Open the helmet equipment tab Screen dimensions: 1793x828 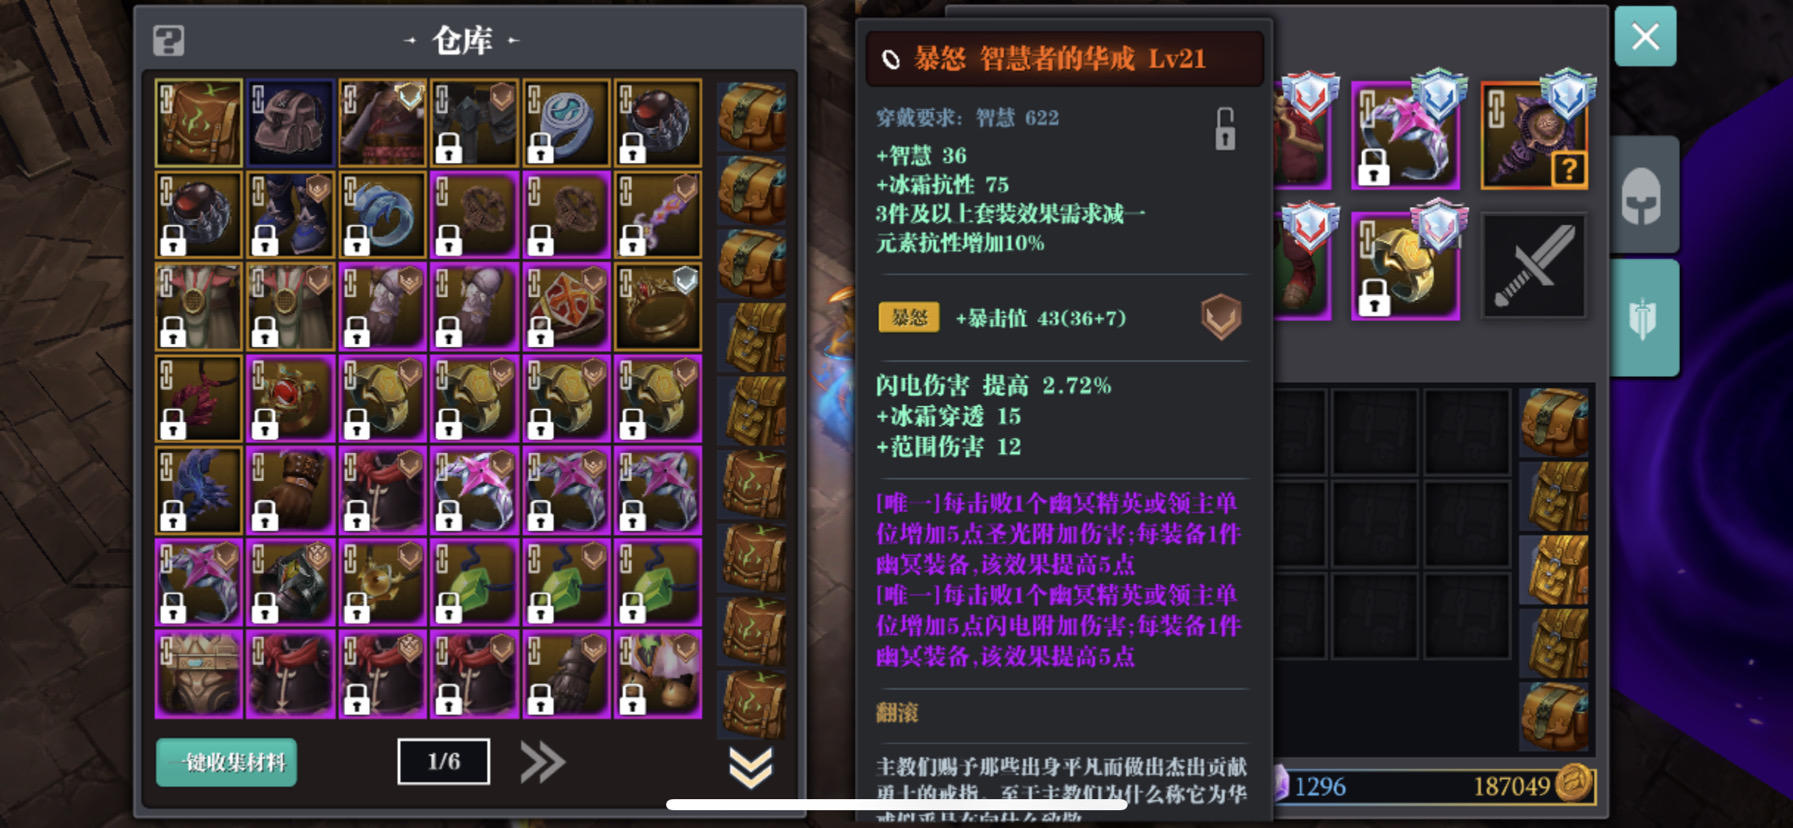coord(1643,196)
